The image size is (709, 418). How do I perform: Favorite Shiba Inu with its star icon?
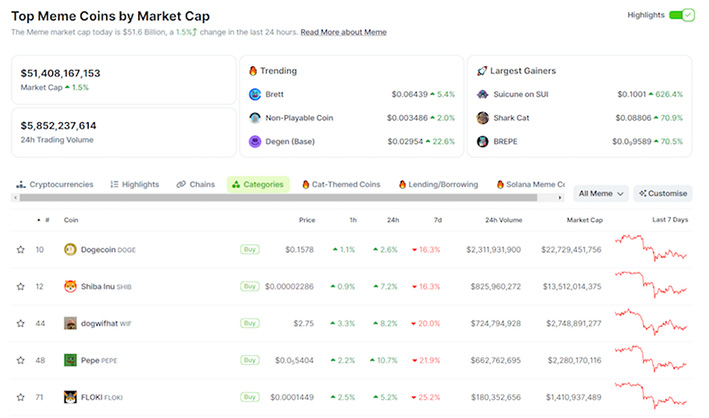click(x=21, y=287)
